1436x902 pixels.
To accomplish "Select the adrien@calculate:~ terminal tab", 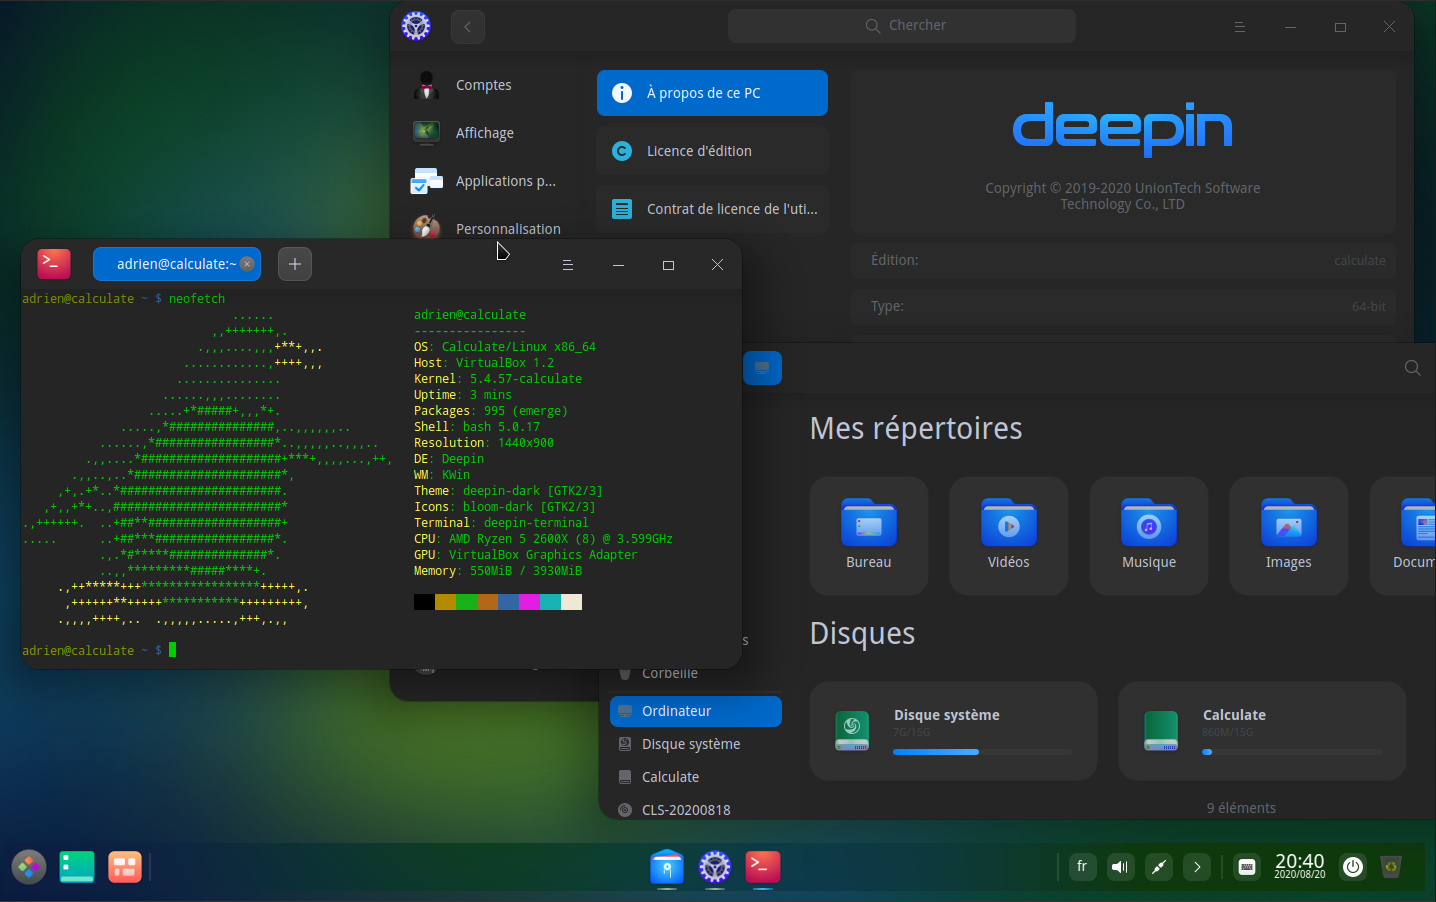I will 176,264.
